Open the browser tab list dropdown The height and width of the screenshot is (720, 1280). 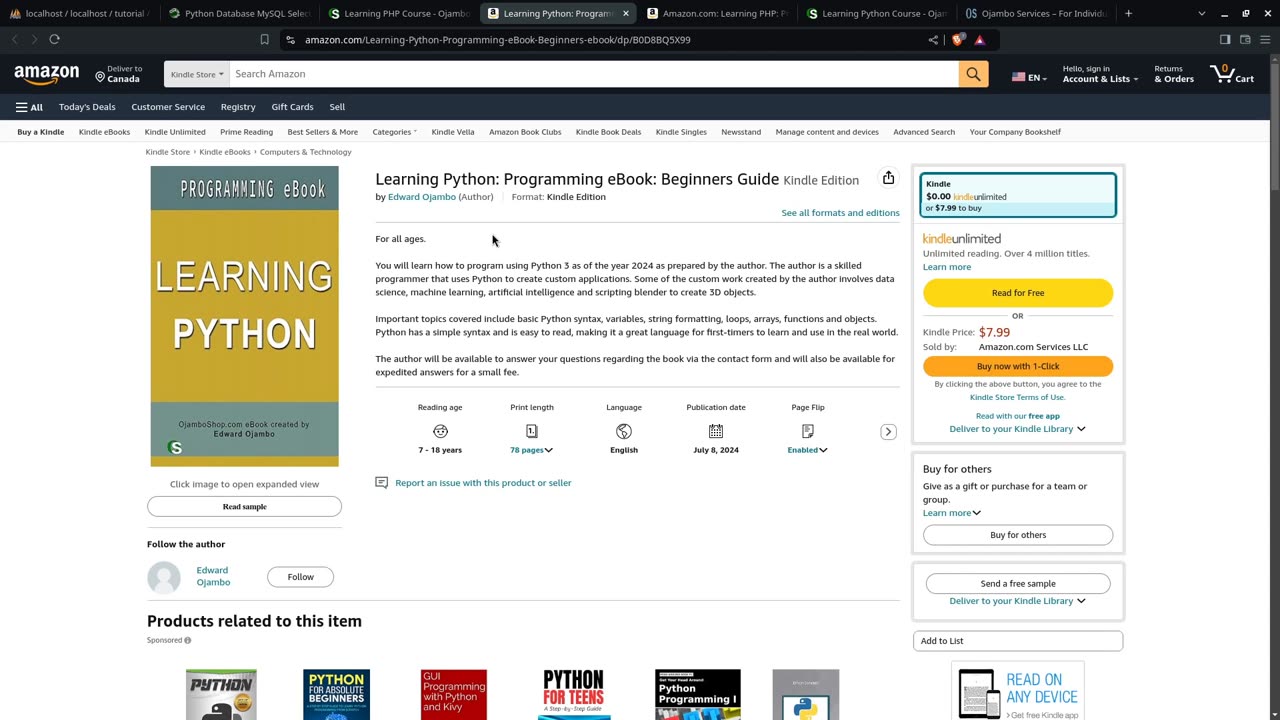click(1201, 13)
